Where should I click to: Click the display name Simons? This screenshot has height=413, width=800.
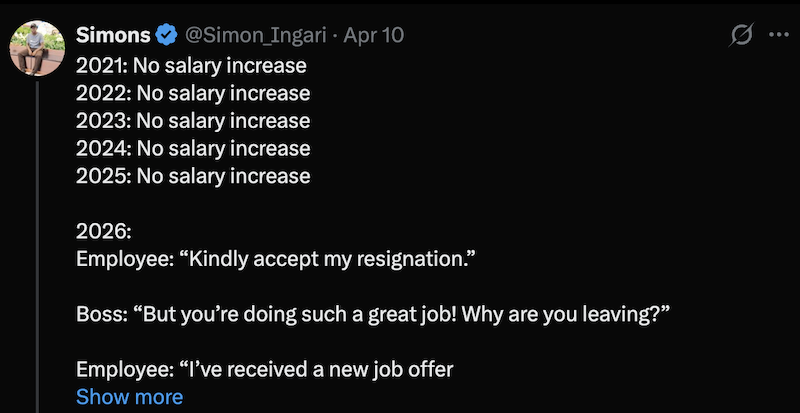(114, 36)
